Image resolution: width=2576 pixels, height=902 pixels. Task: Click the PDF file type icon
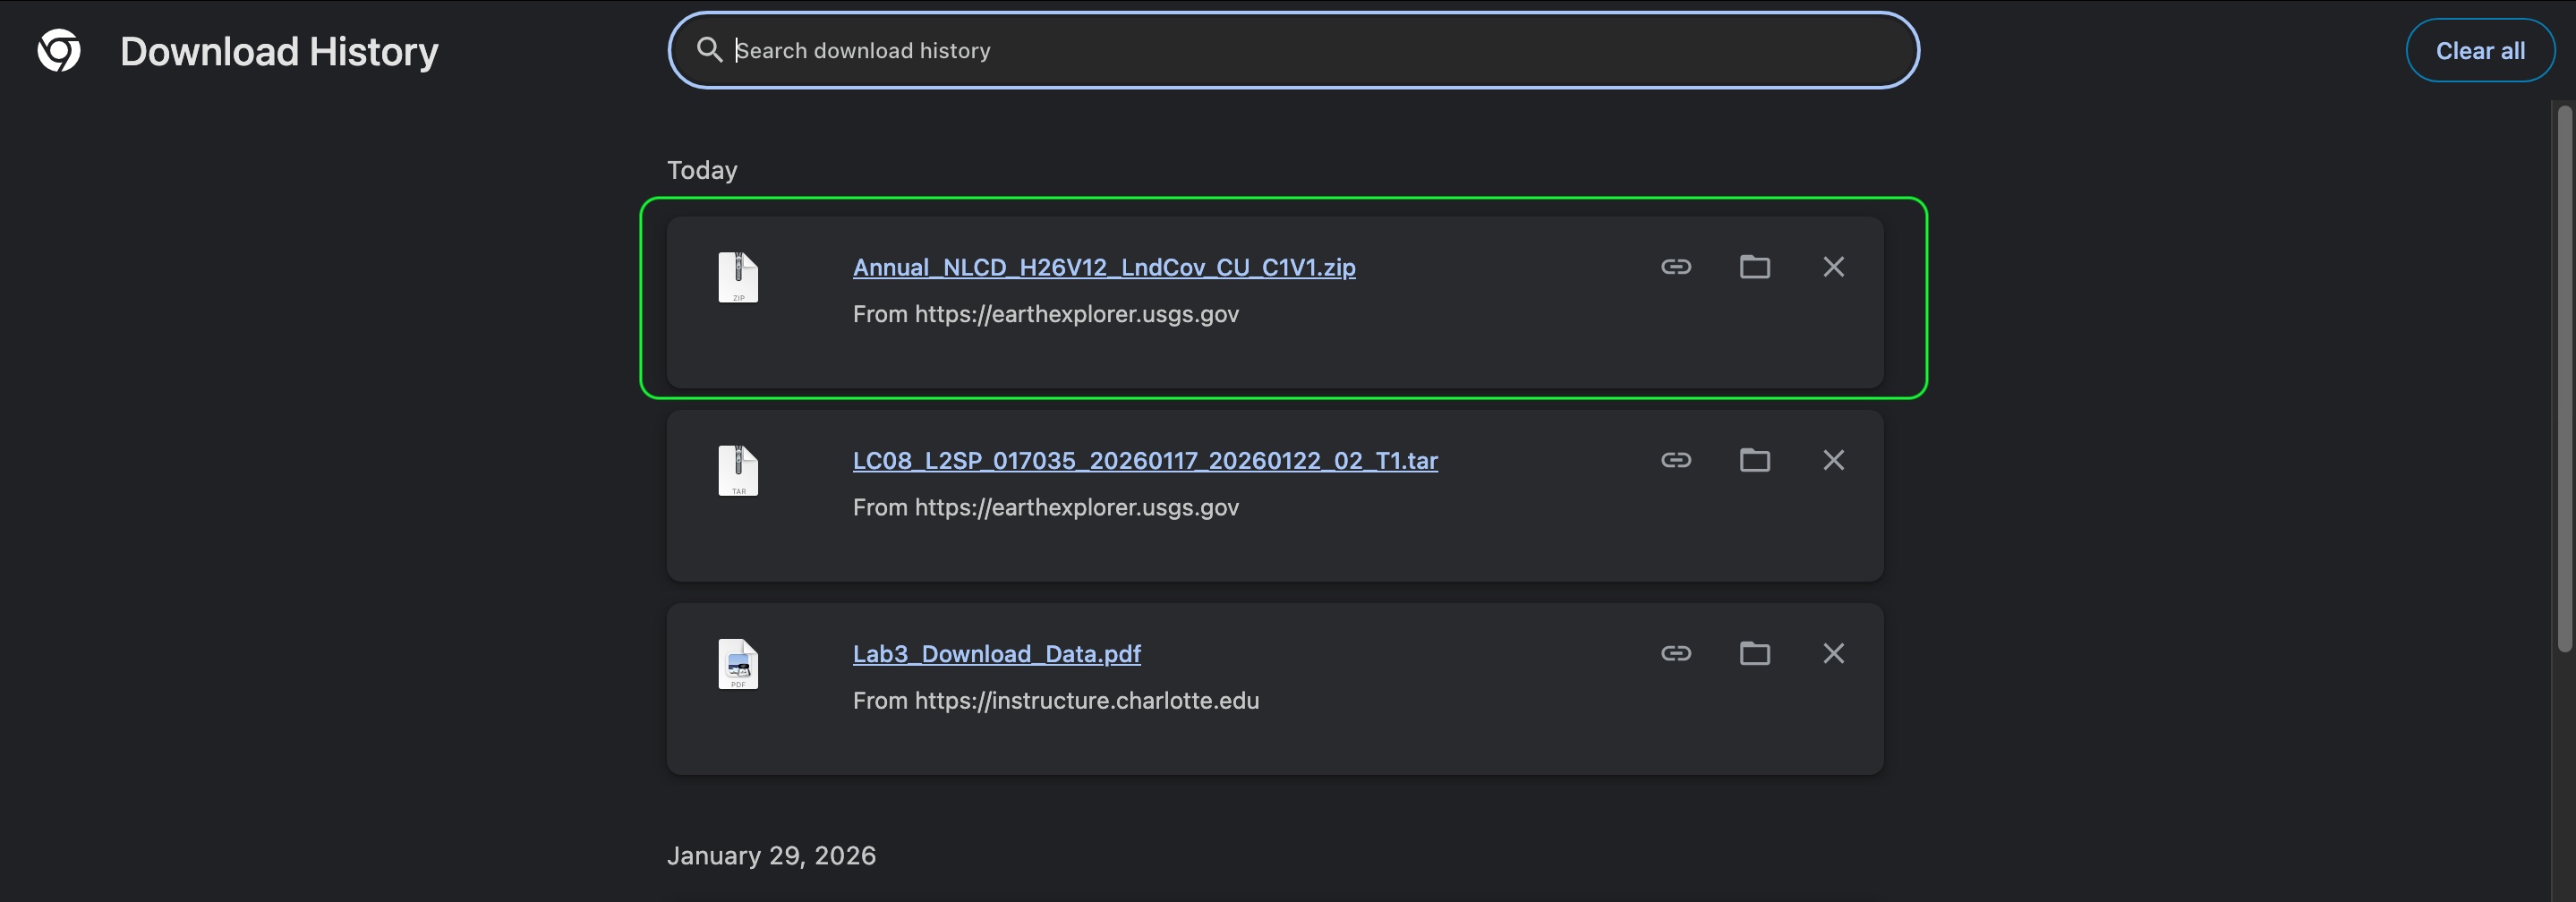click(738, 664)
